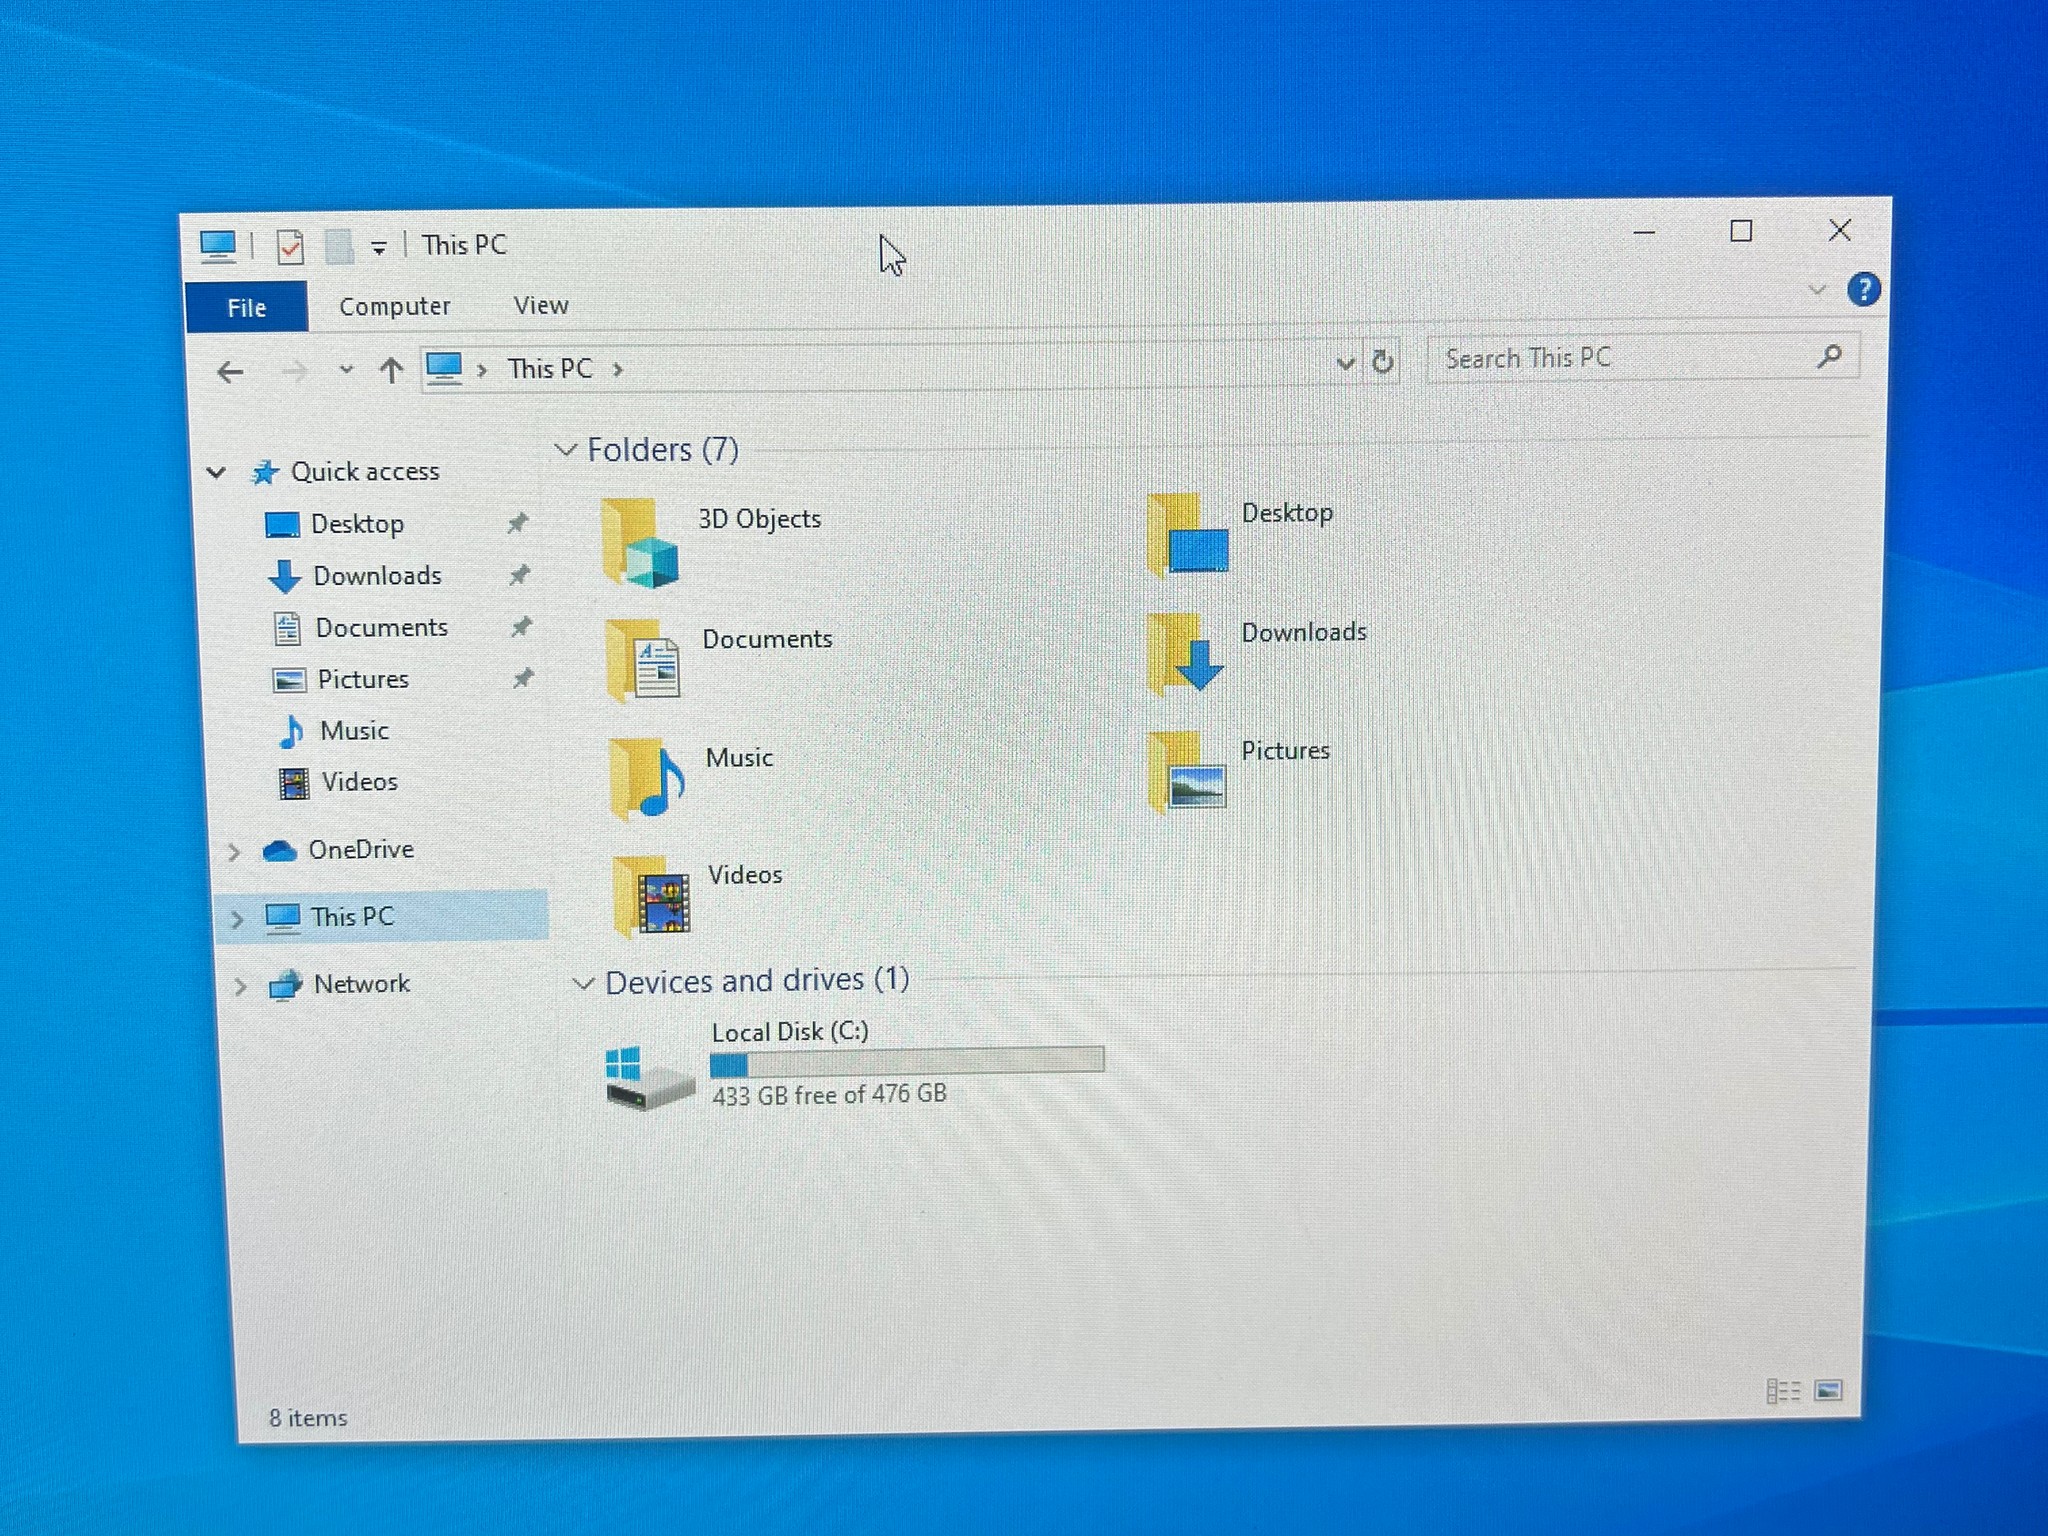Switch to large icons view layout icon
The height and width of the screenshot is (1536, 2048).
point(1828,1390)
